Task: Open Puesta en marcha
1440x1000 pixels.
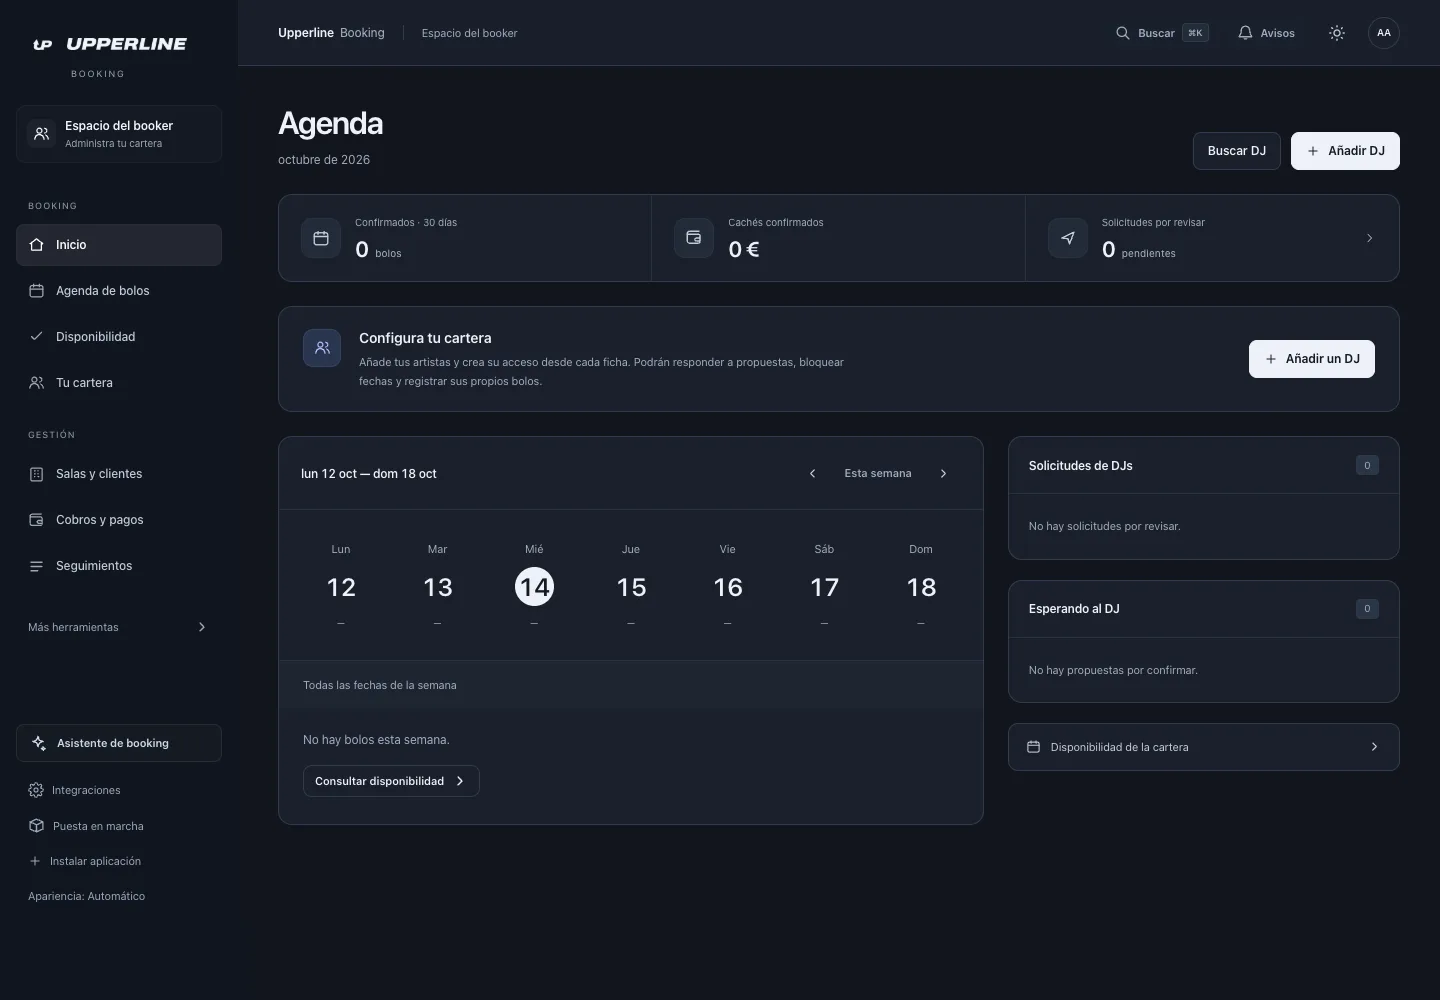Action: 87,826
